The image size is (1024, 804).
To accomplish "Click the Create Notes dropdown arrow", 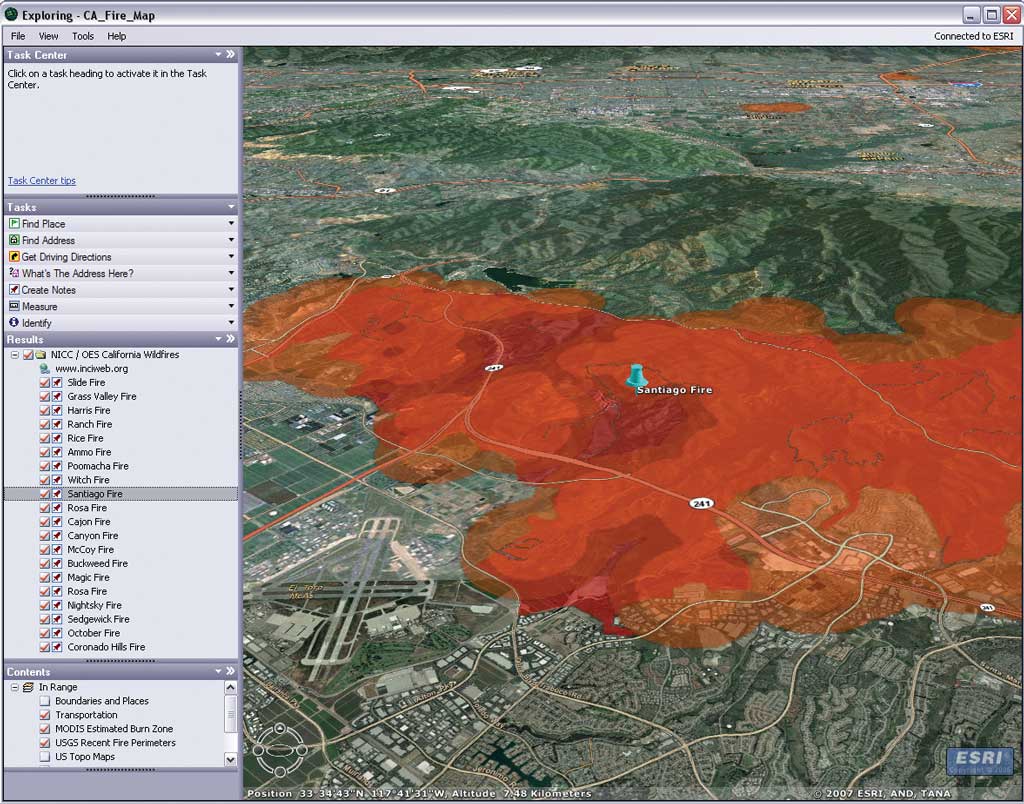I will pyautogui.click(x=231, y=289).
